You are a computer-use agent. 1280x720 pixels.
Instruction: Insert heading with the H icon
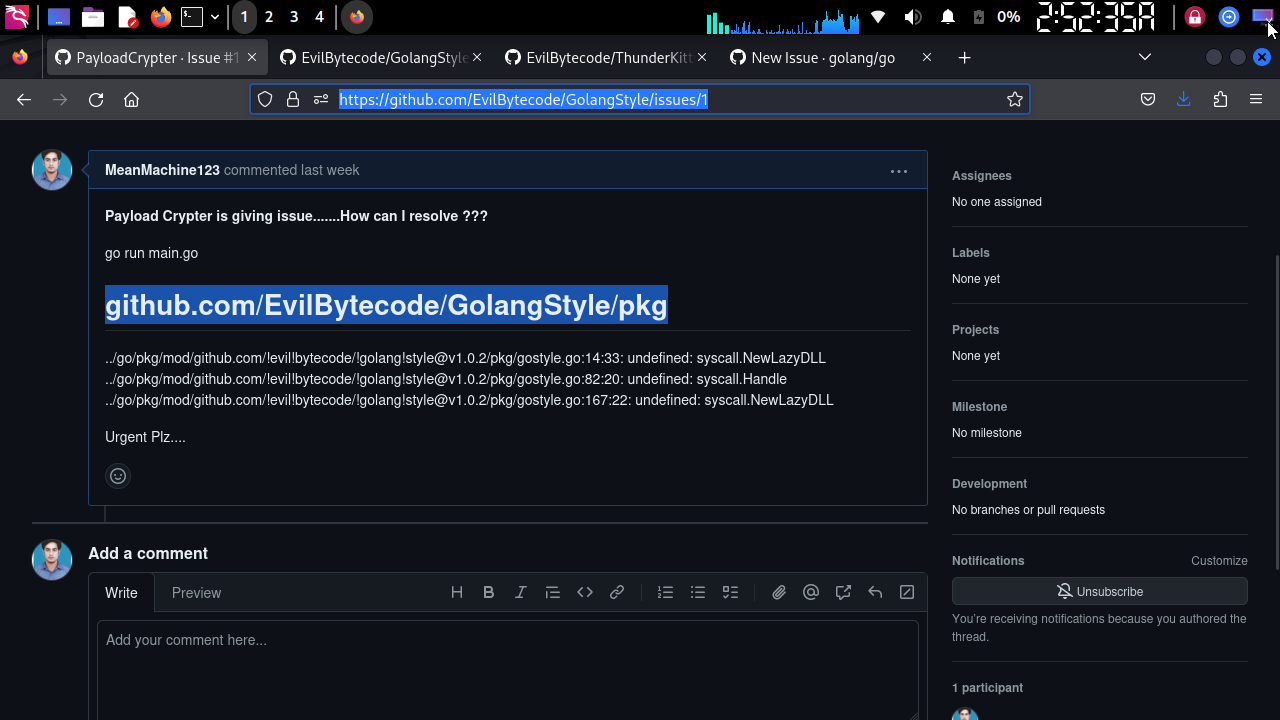pos(457,592)
